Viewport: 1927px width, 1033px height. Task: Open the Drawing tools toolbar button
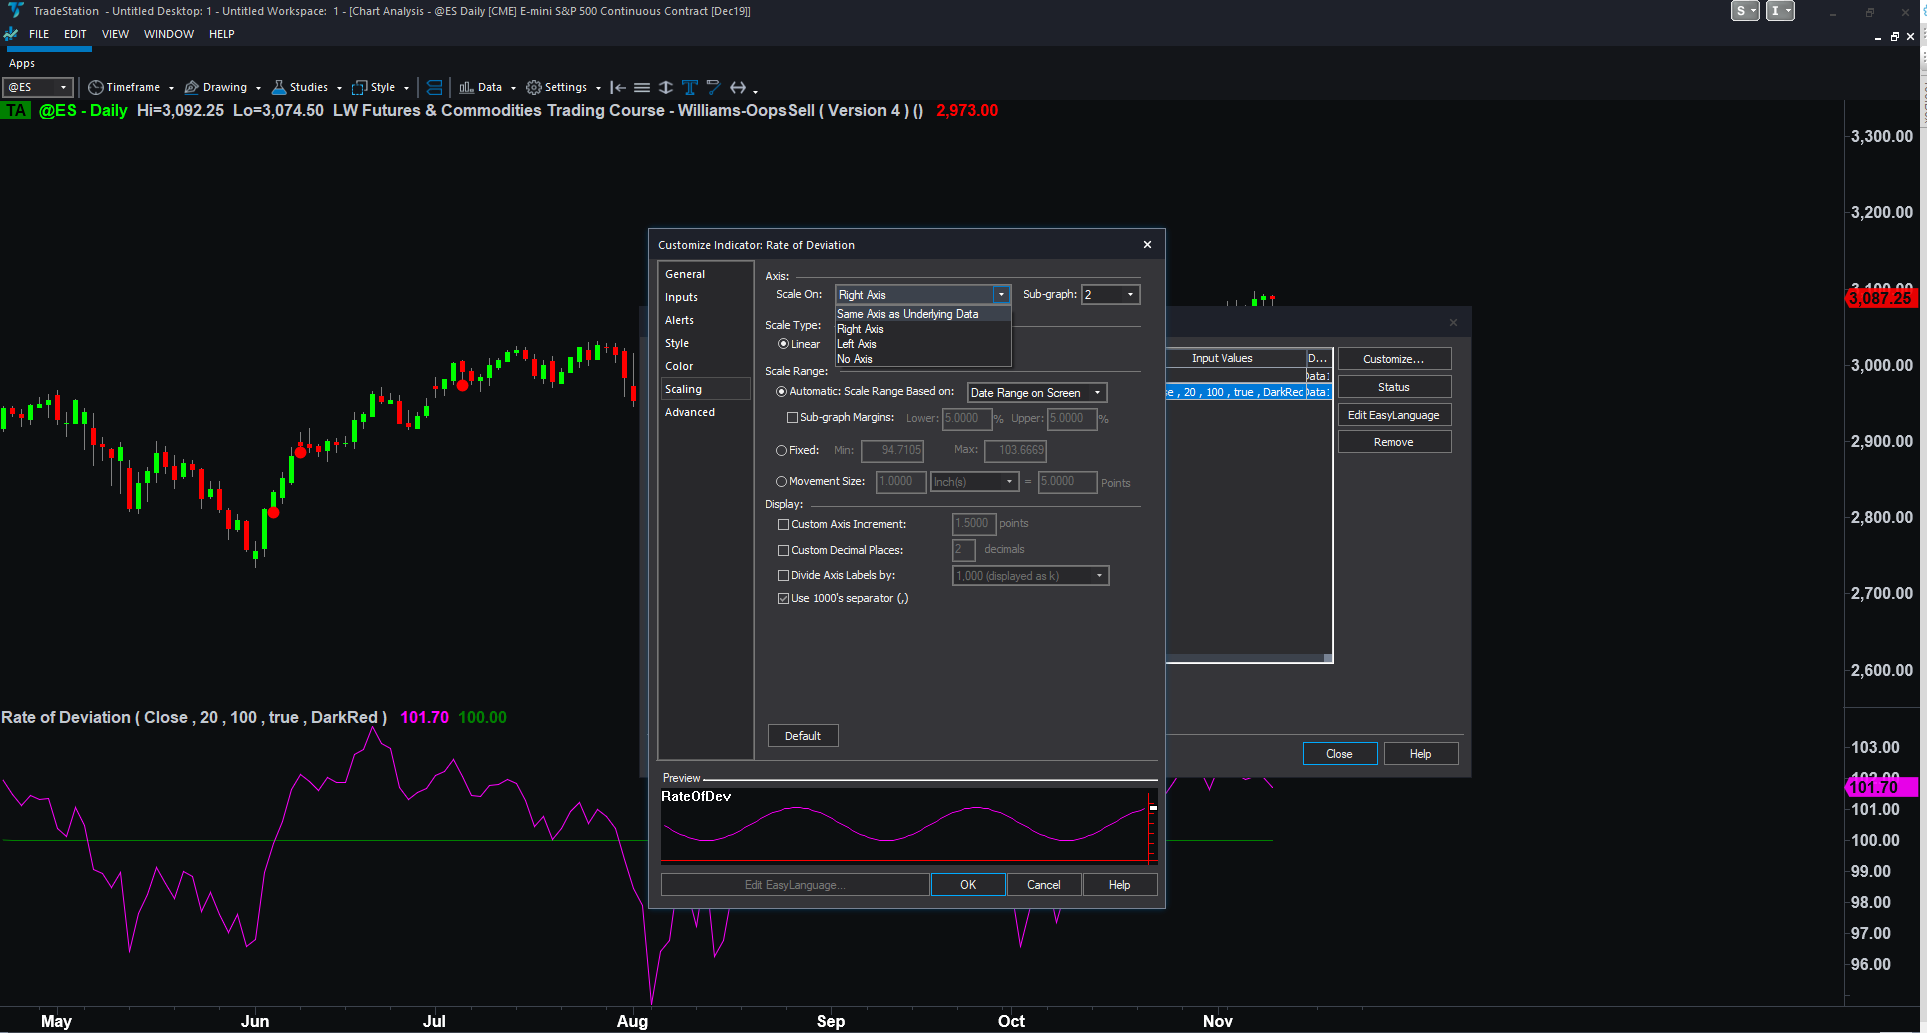tap(222, 87)
